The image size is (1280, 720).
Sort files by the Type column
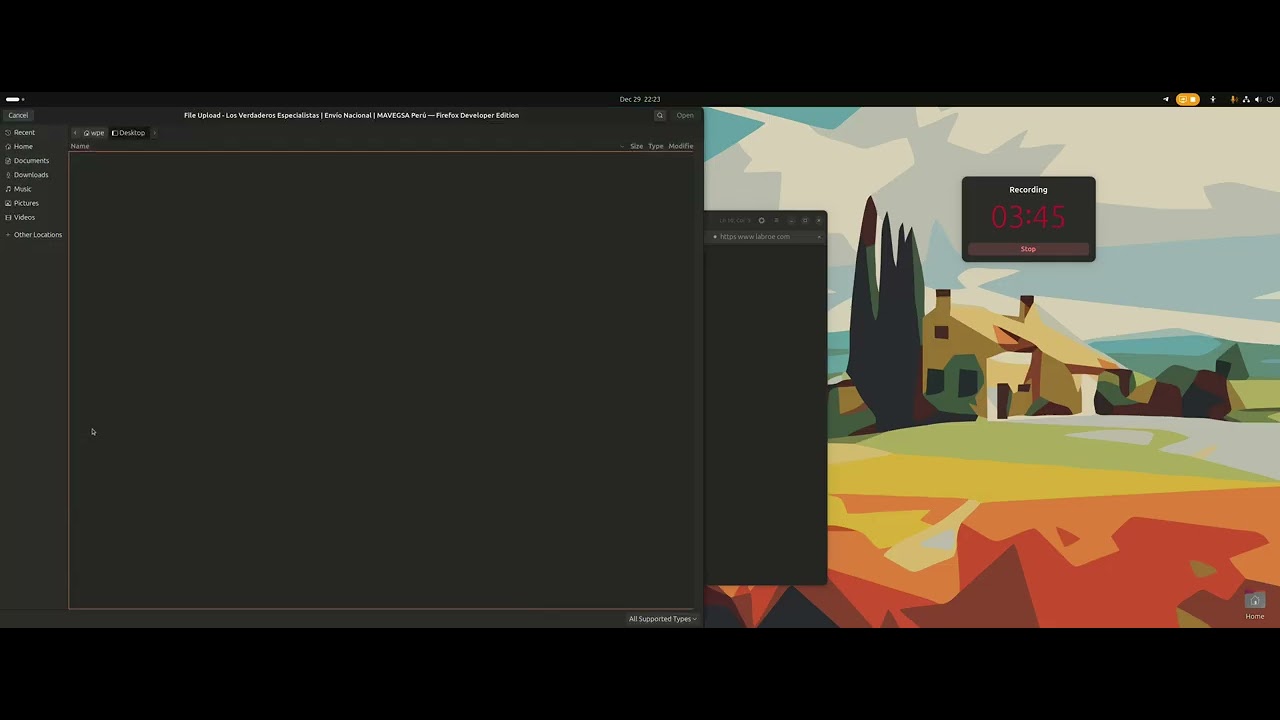(655, 146)
